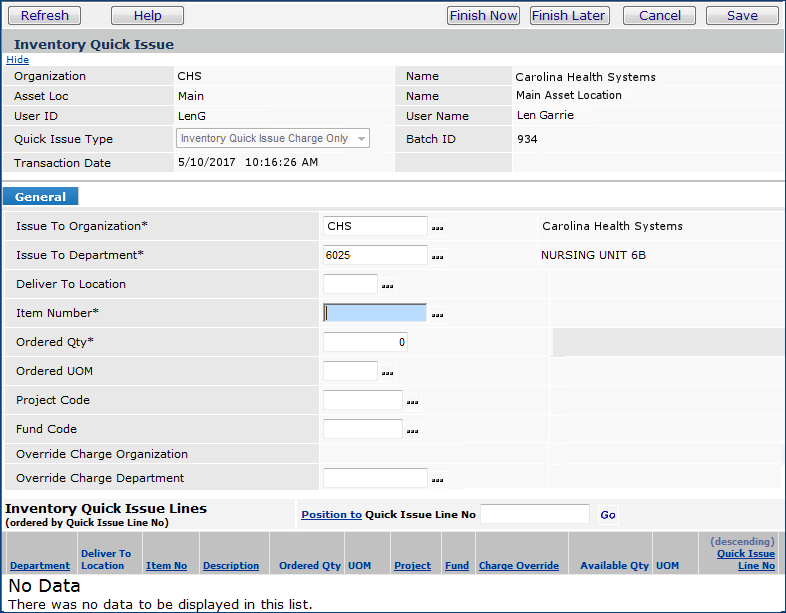Screen dimensions: 786x613
Task: Open the Help button
Action: click(147, 15)
